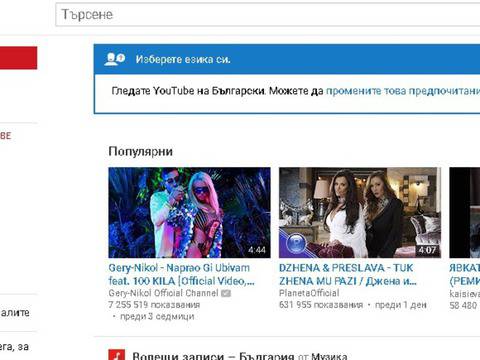This screenshot has height=360, width=480.
Task: Click the '7 255 519 показвания' view count
Action: coord(154,305)
